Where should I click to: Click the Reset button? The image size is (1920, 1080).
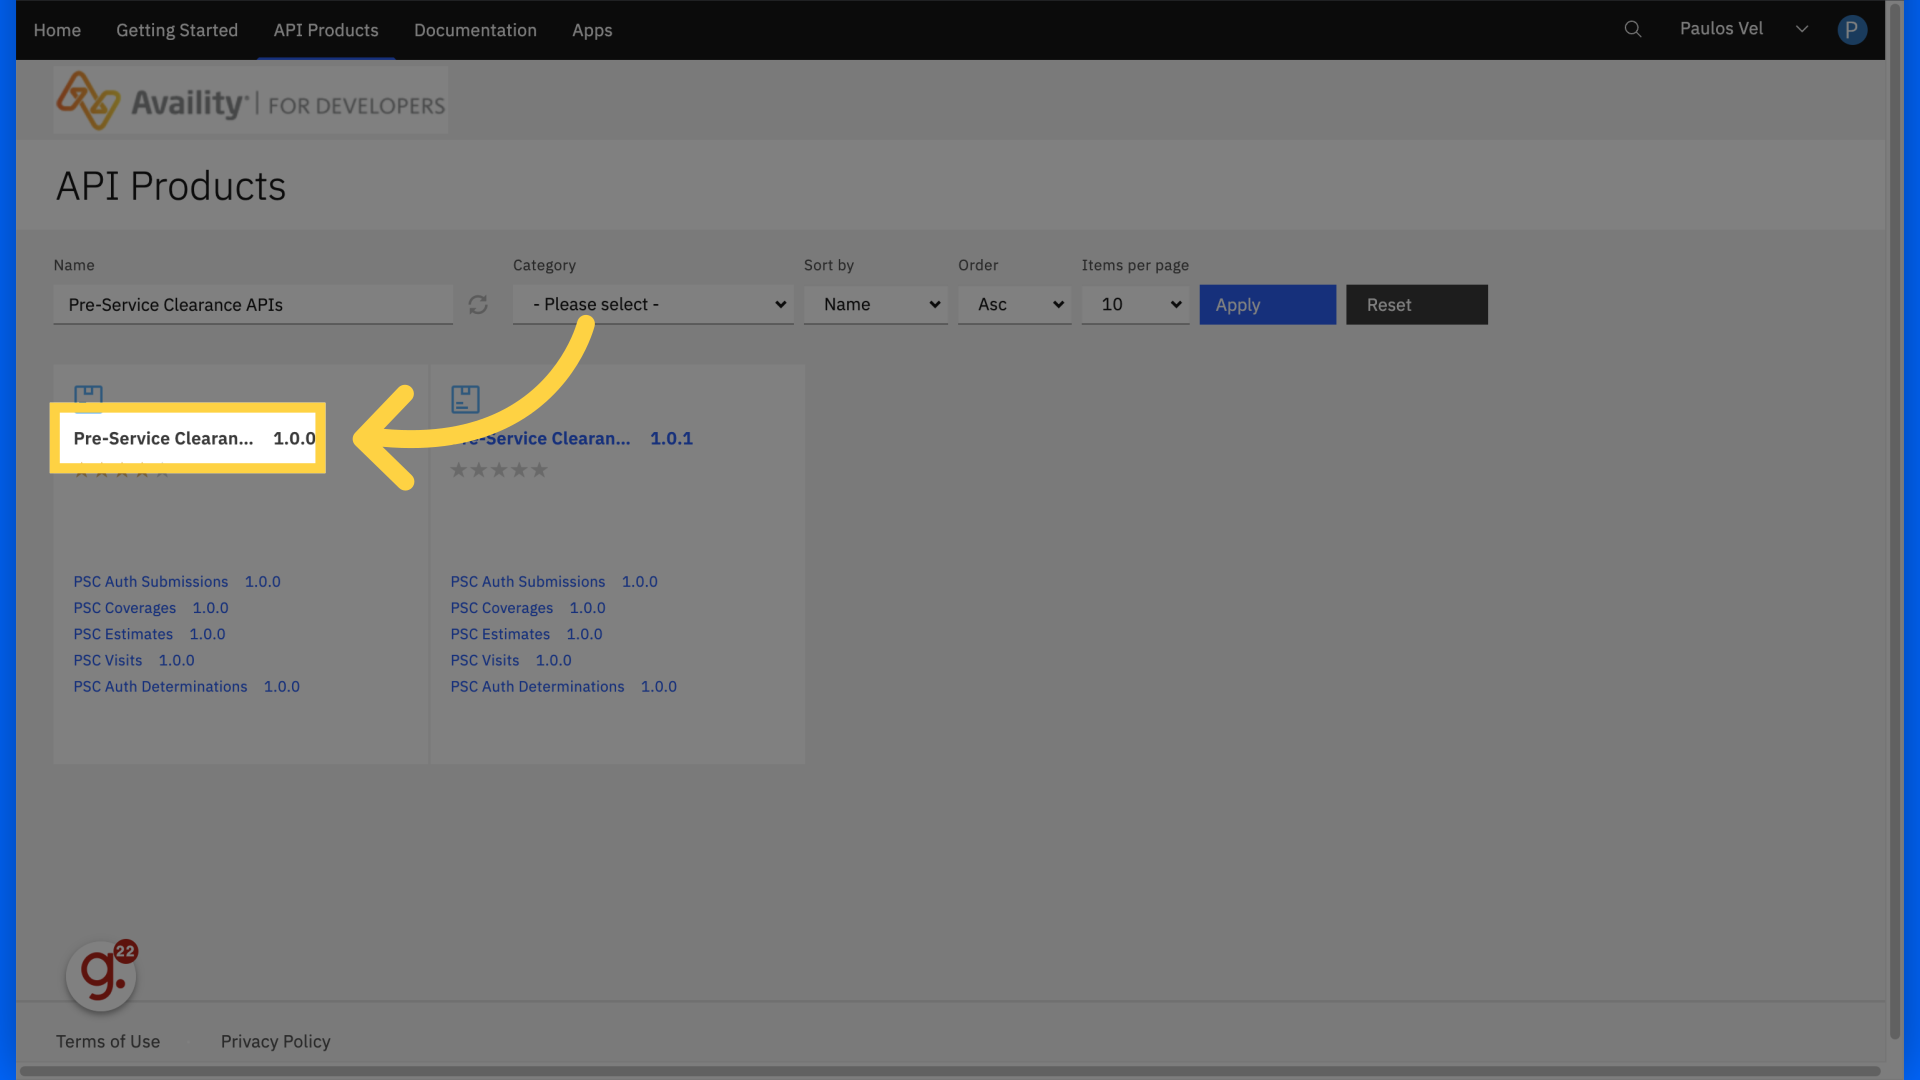click(1416, 304)
